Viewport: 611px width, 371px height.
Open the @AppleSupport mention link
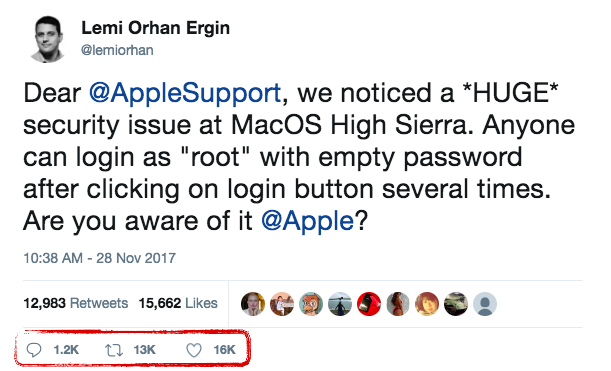185,94
